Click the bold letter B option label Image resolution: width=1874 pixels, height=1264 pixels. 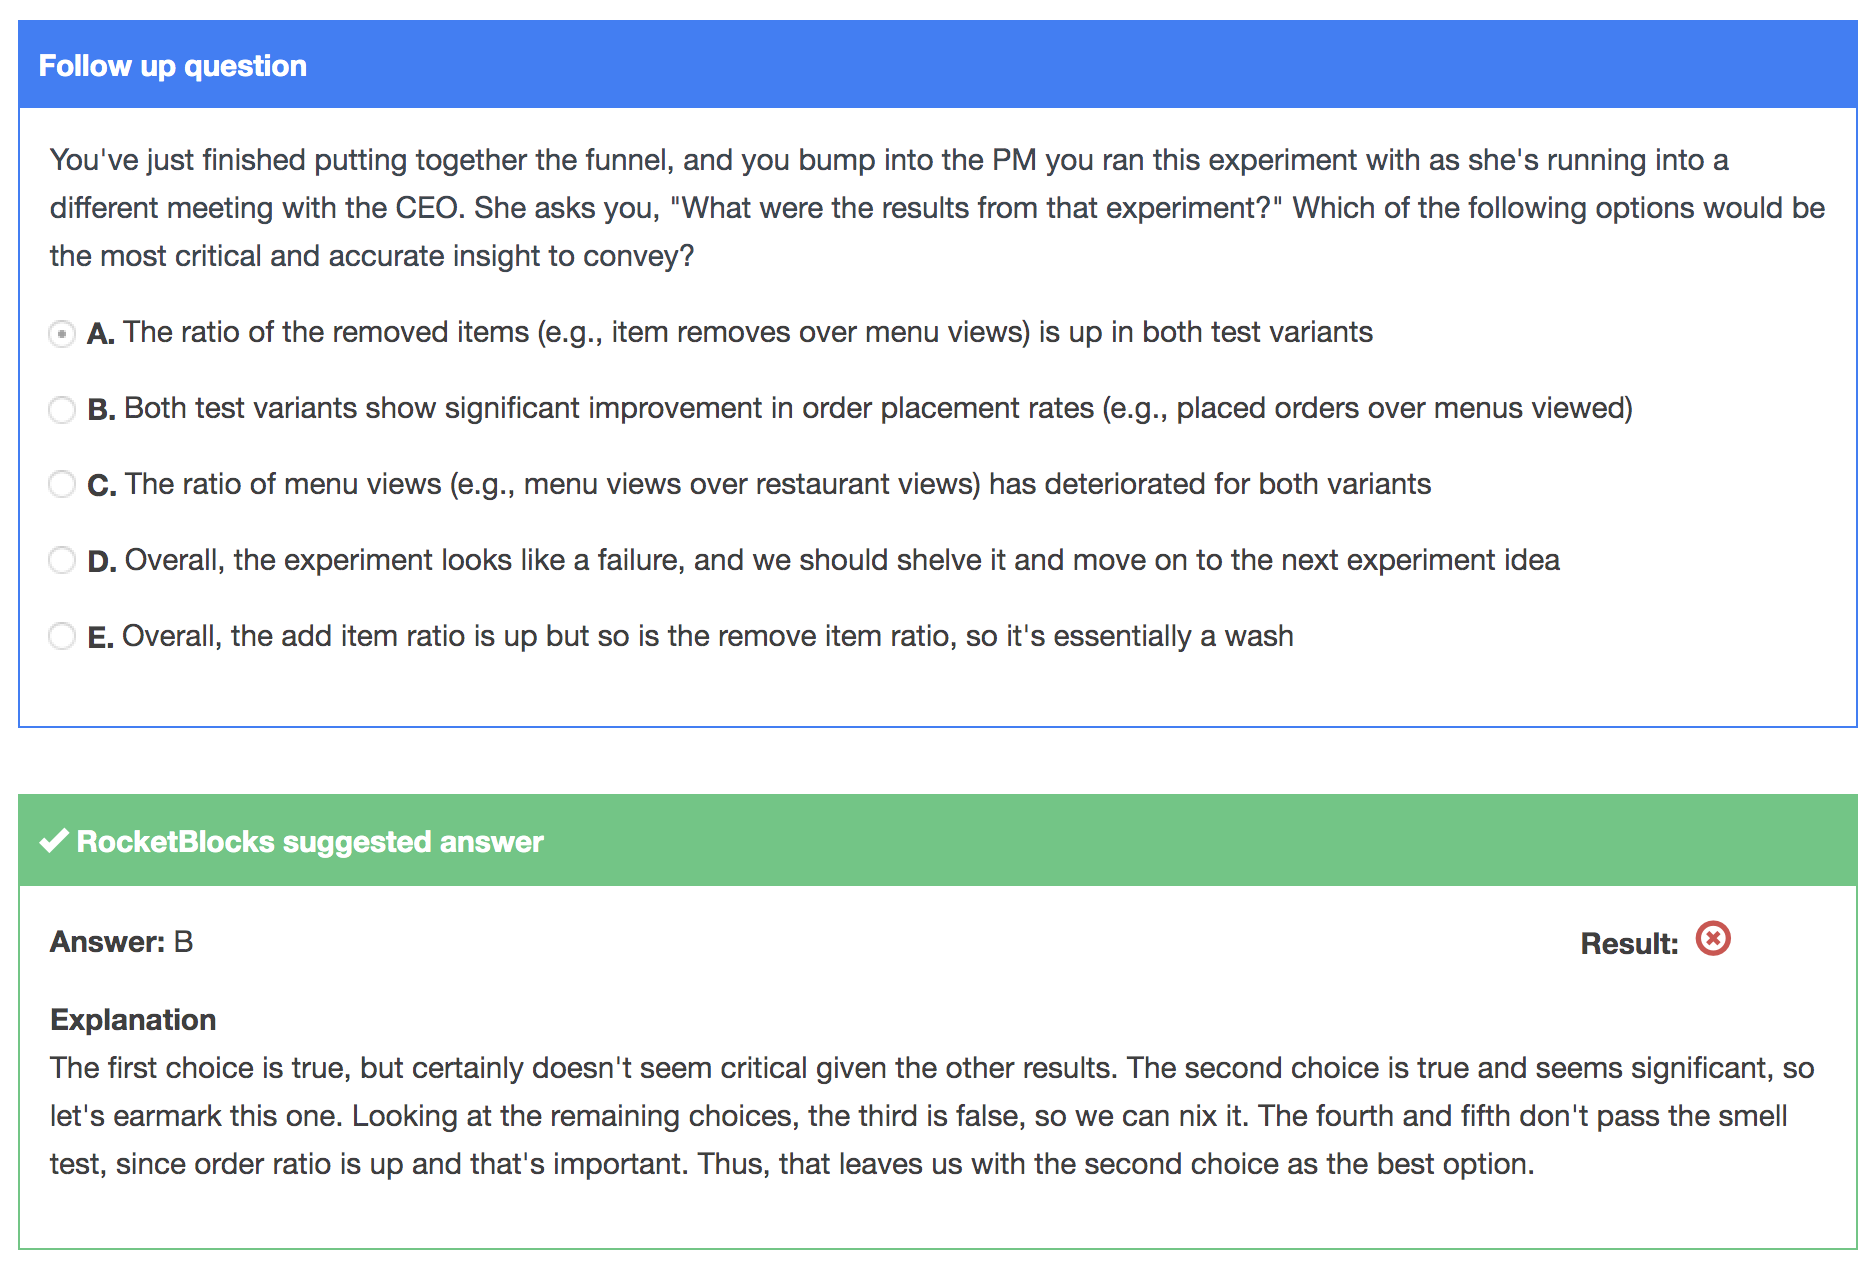[x=101, y=409]
